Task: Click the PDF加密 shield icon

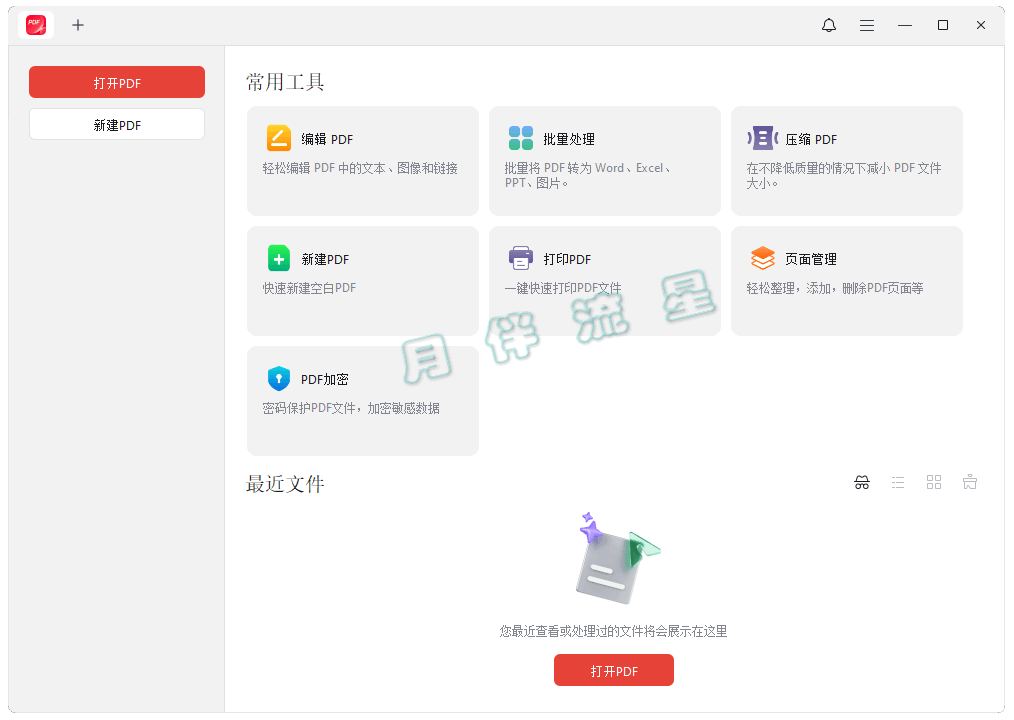Action: [278, 379]
